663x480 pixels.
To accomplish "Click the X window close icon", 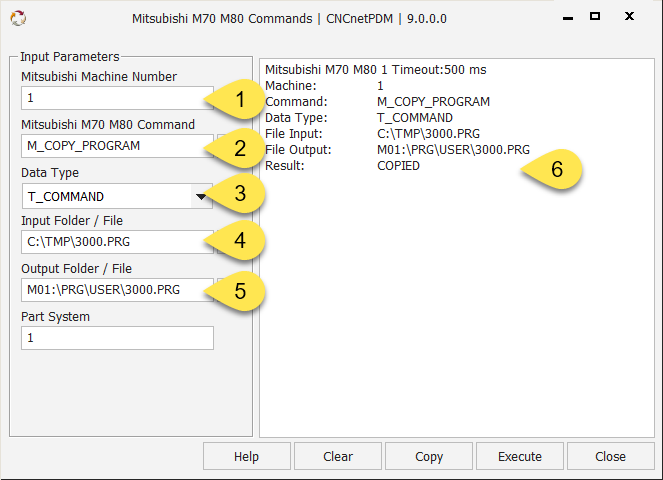I will (x=629, y=16).
